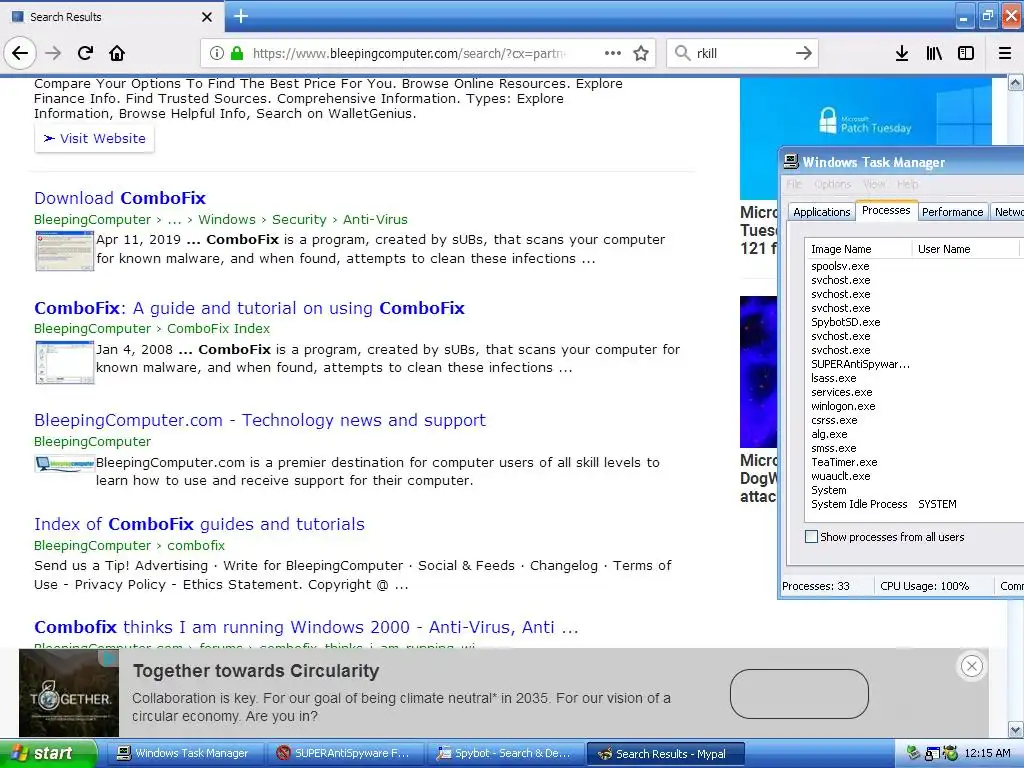Tick Show processes from all users

(x=811, y=537)
